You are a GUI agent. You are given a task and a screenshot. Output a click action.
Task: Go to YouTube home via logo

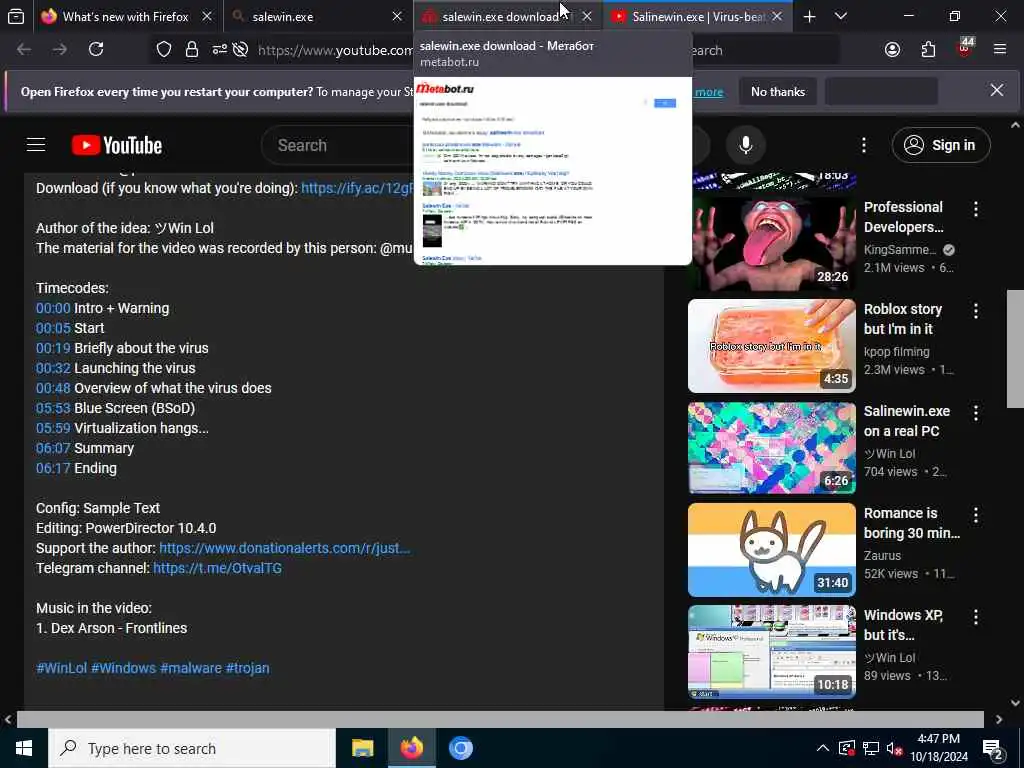click(117, 145)
